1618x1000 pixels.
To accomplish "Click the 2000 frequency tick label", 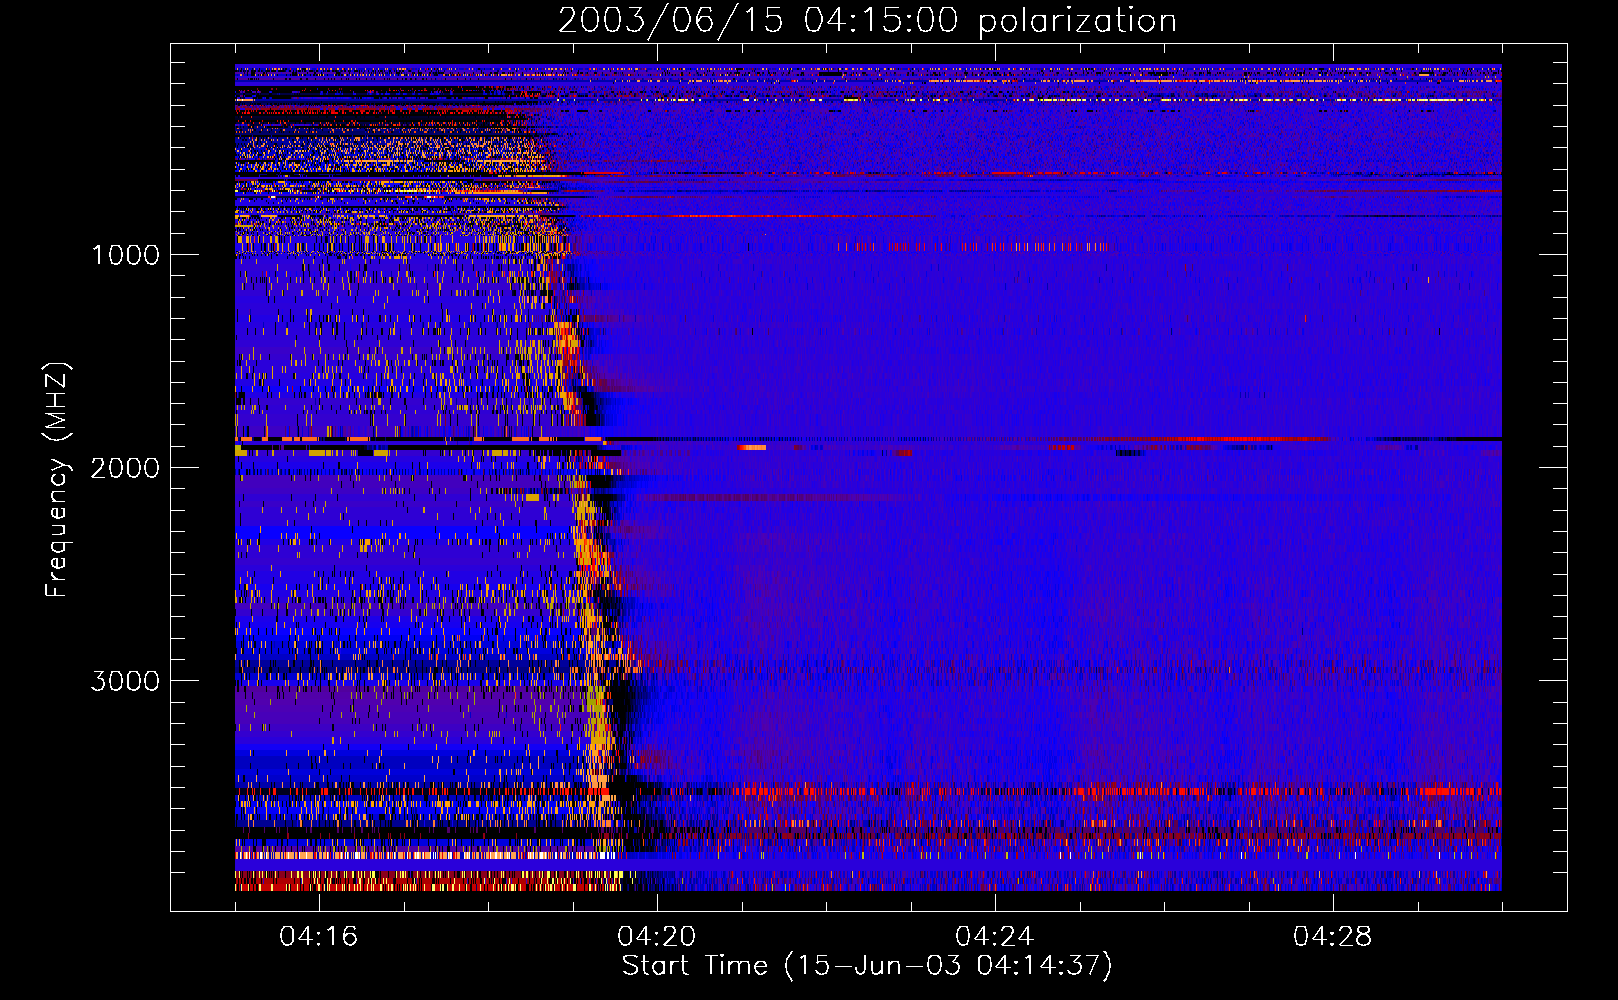I will pos(125,468).
